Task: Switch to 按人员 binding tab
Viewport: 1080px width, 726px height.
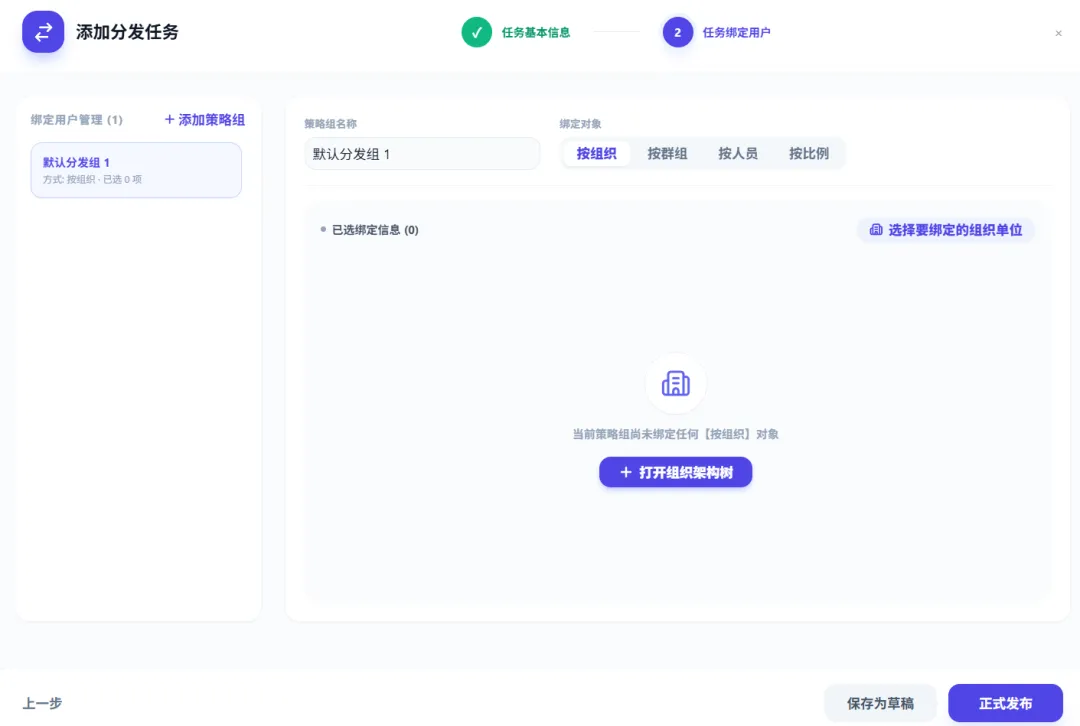Action: 738,154
